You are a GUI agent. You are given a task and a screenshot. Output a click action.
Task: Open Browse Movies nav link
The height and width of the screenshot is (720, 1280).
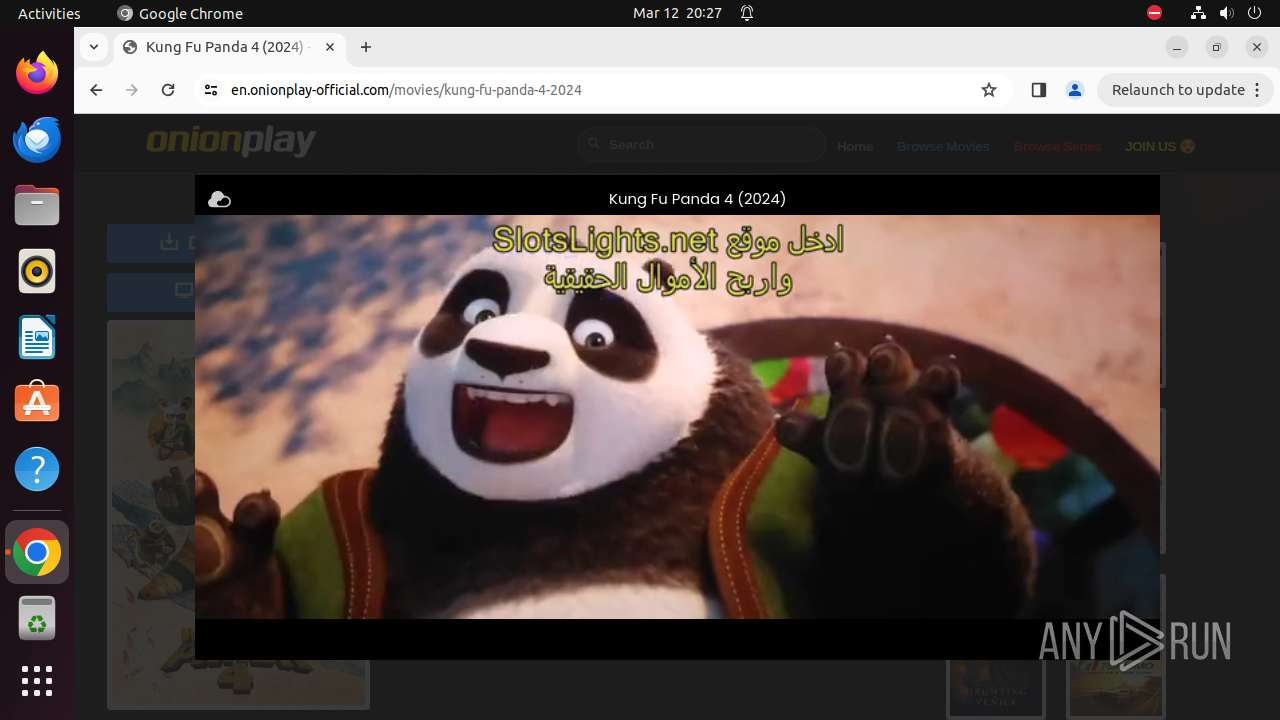click(943, 146)
